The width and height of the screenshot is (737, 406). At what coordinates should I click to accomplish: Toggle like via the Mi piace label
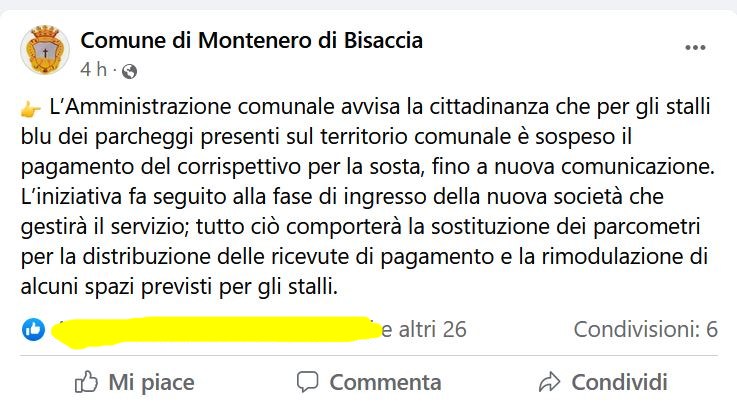point(151,382)
